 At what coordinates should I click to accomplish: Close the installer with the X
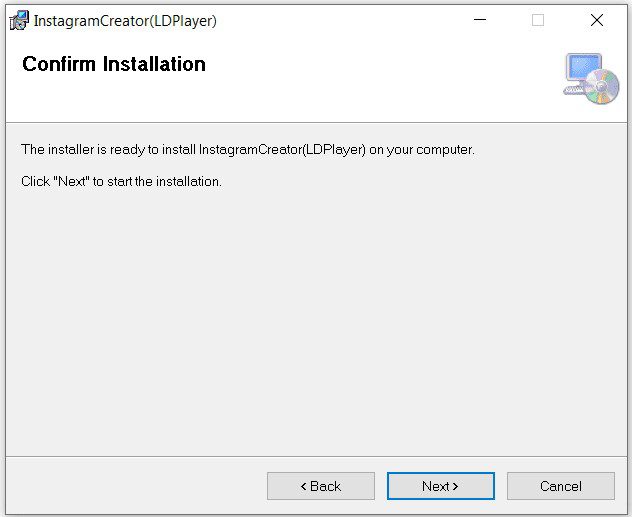[x=597, y=20]
